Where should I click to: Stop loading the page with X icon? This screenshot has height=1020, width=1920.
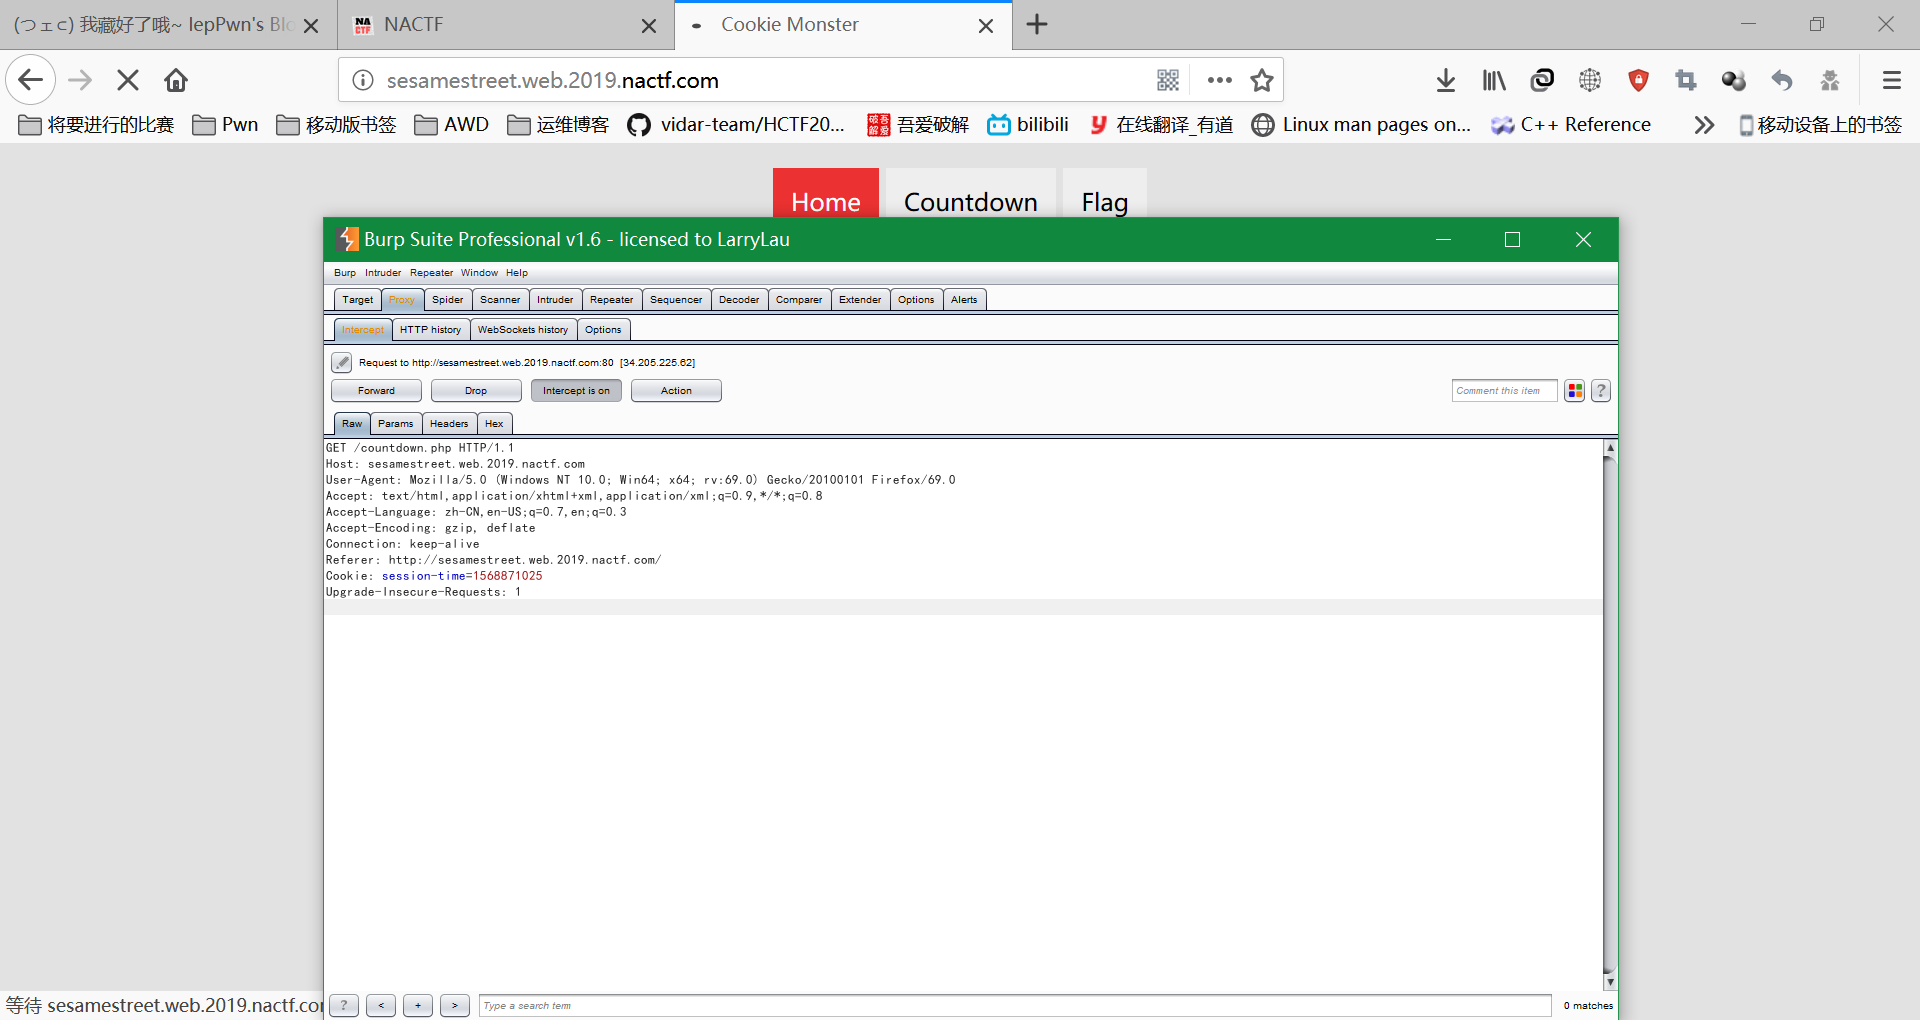[128, 80]
